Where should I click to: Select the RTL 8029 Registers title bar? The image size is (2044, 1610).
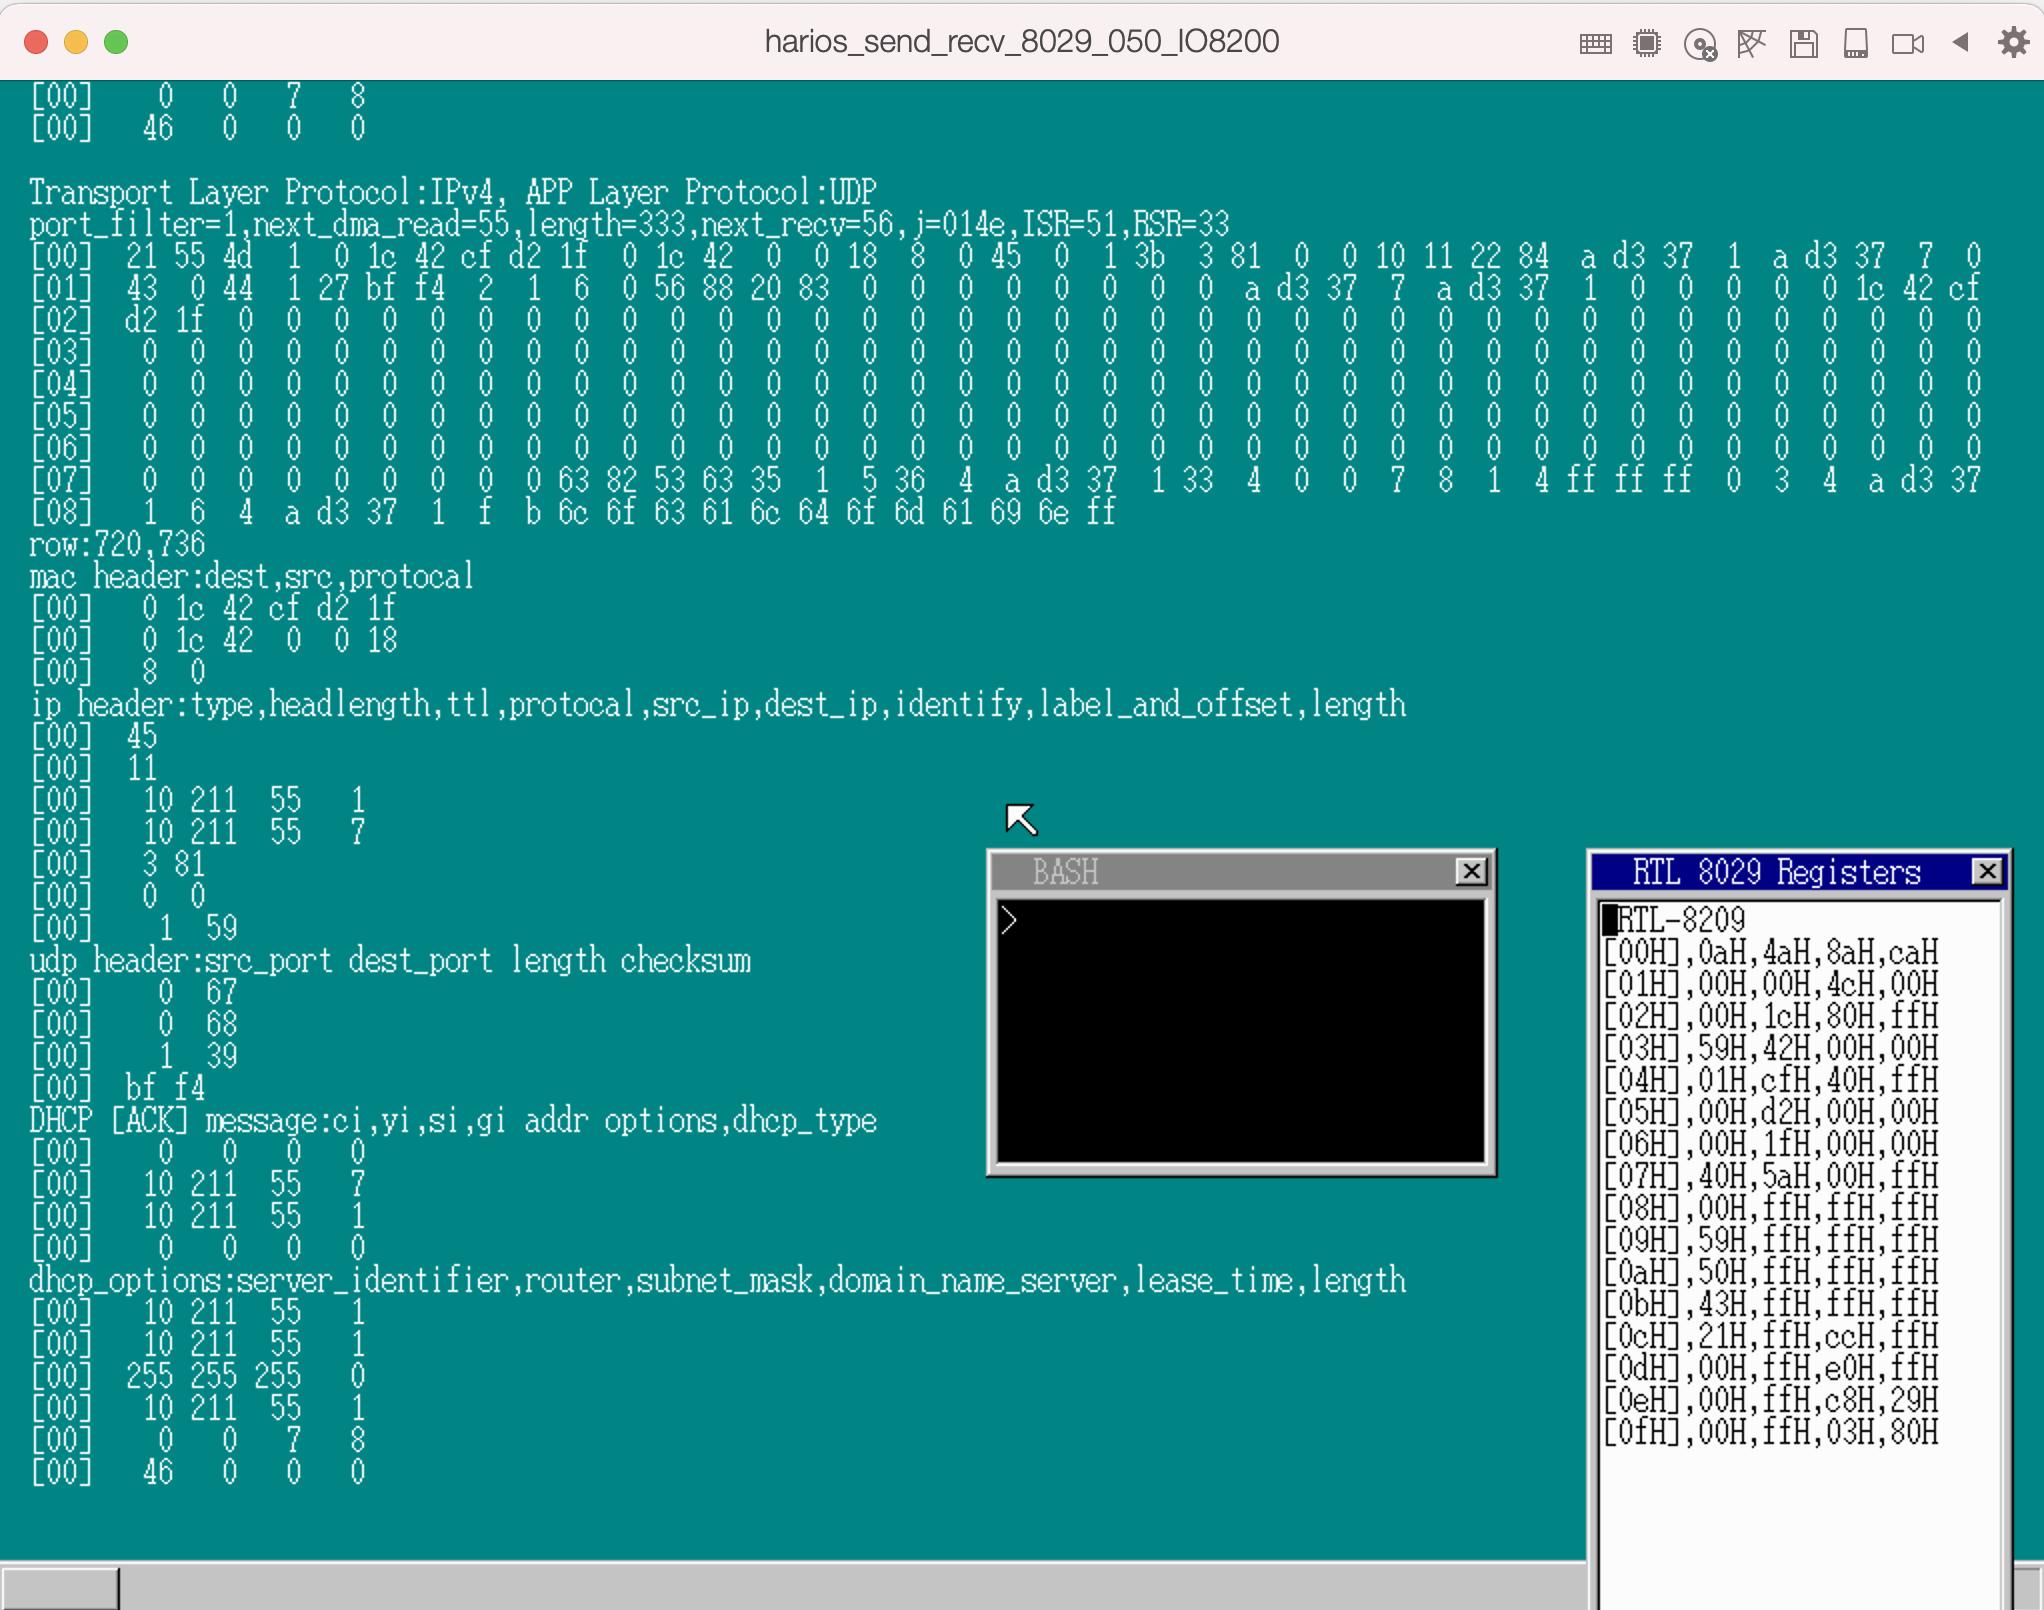[x=1776, y=872]
